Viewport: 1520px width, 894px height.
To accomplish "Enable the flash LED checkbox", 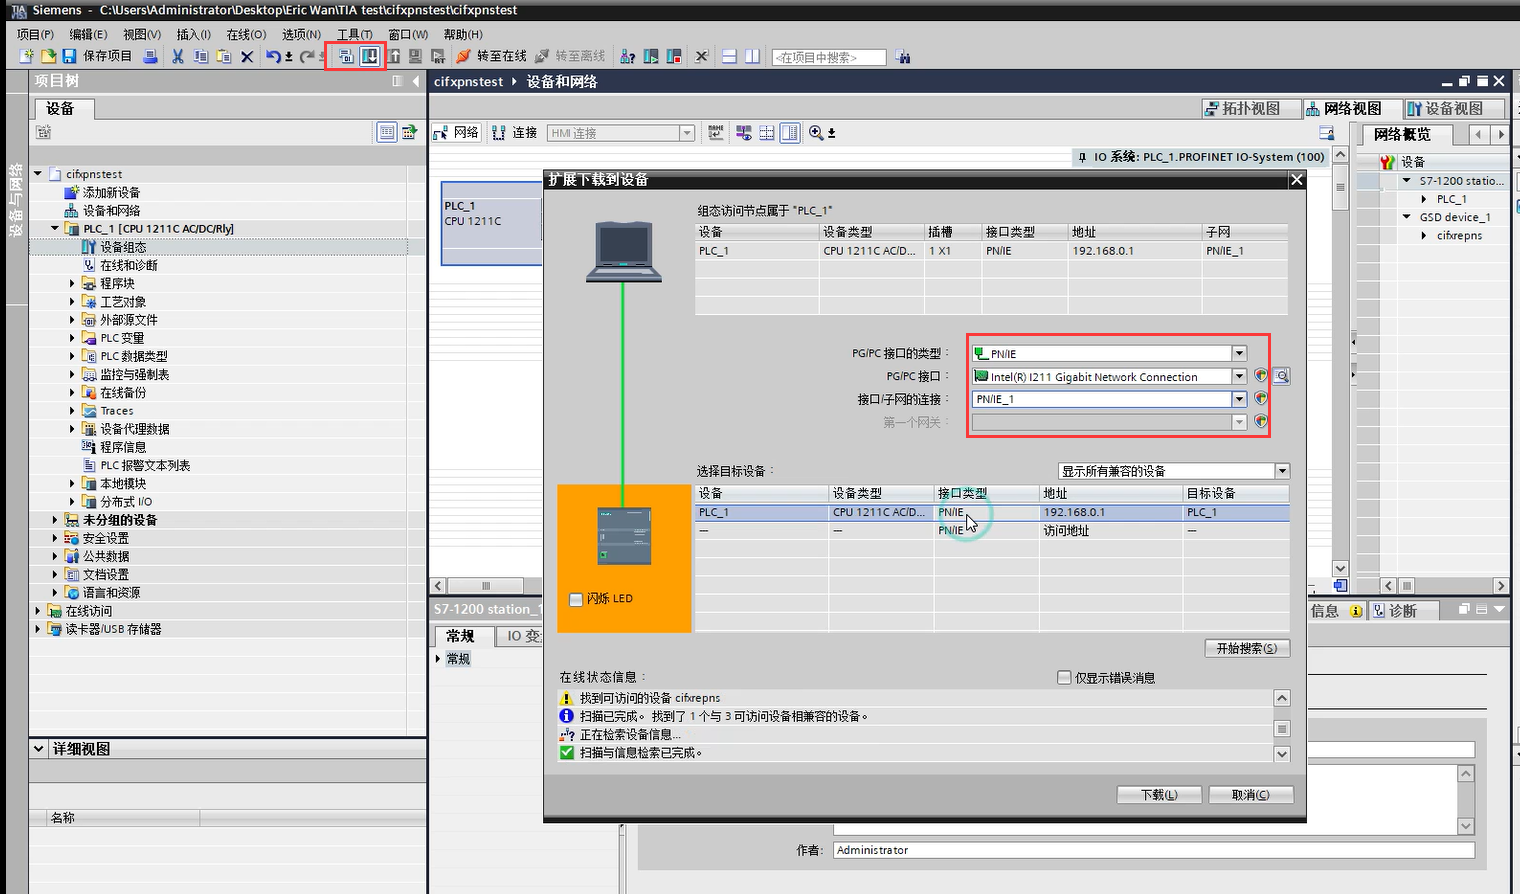I will pyautogui.click(x=576, y=599).
